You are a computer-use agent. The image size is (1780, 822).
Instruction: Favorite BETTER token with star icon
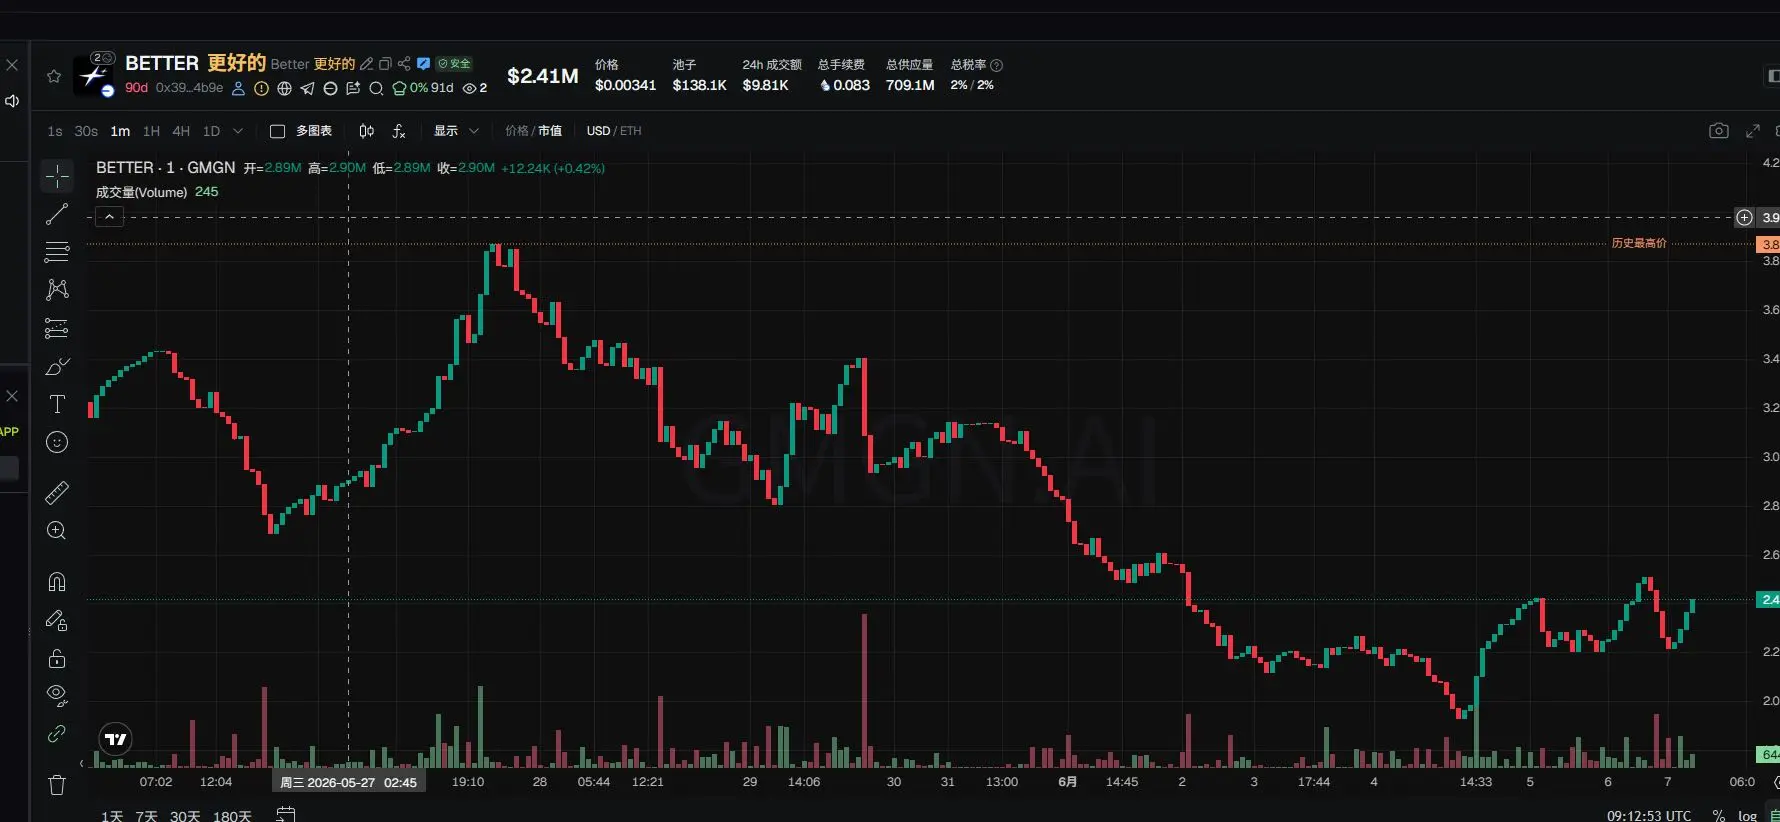pyautogui.click(x=54, y=76)
